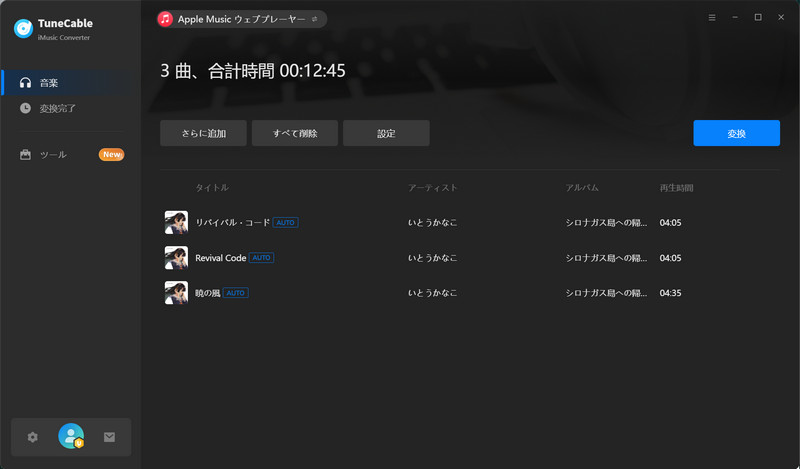The height and width of the screenshot is (469, 800).
Task: Click the アルバム column header
Action: 582,188
